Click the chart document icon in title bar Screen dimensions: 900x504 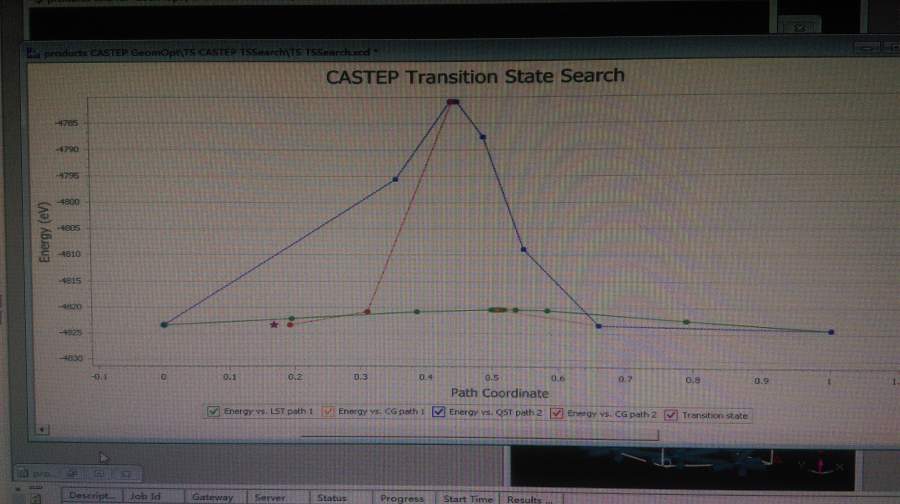(x=34, y=53)
